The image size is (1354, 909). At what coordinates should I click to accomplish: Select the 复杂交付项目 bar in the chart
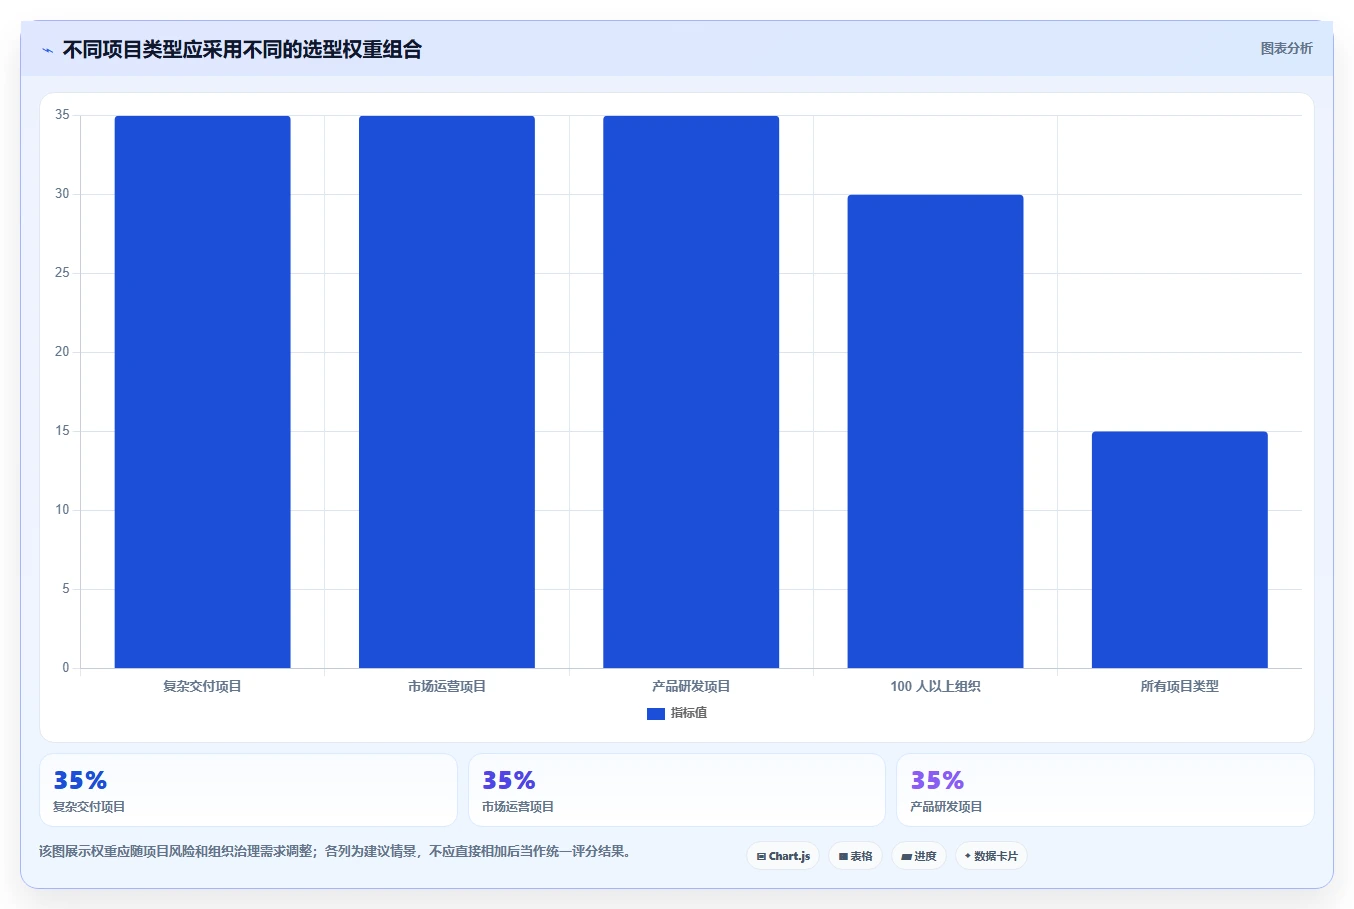203,392
